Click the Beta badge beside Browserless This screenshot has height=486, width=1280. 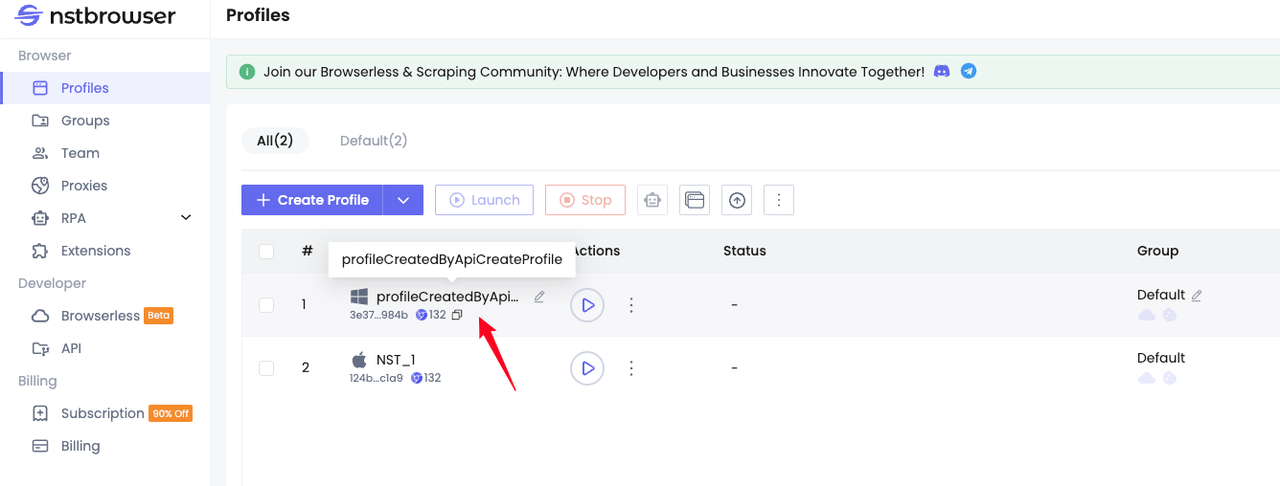tap(159, 316)
